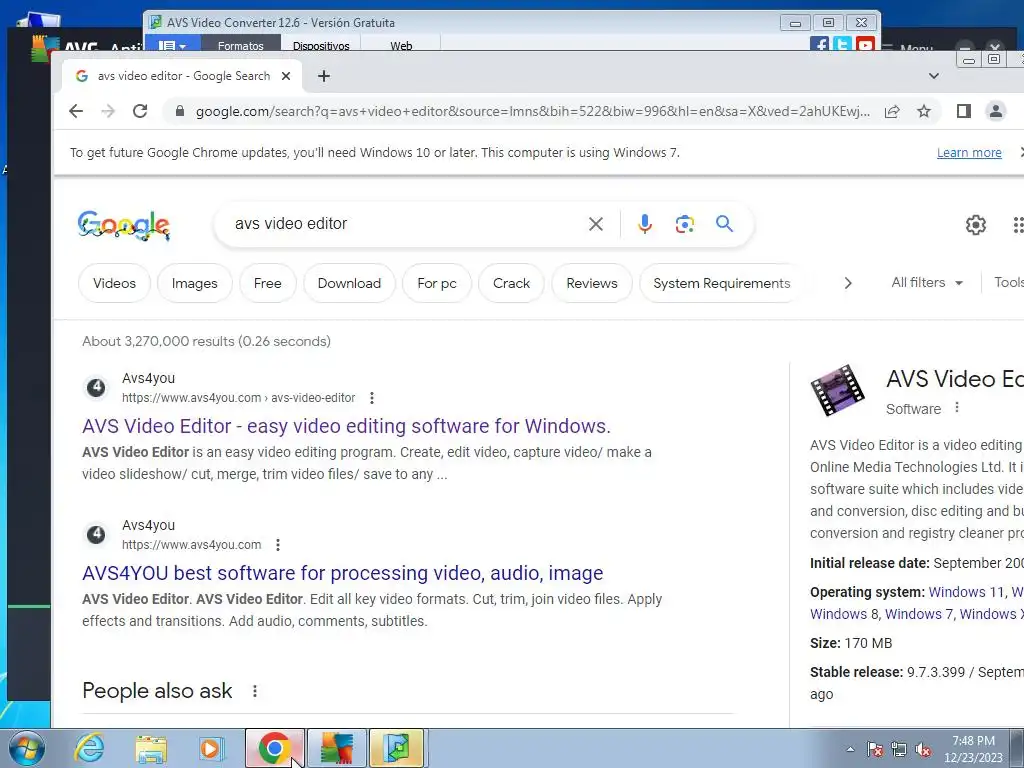The height and width of the screenshot is (768, 1024).
Task: Open the Google apps grid
Action: pos(1017,225)
